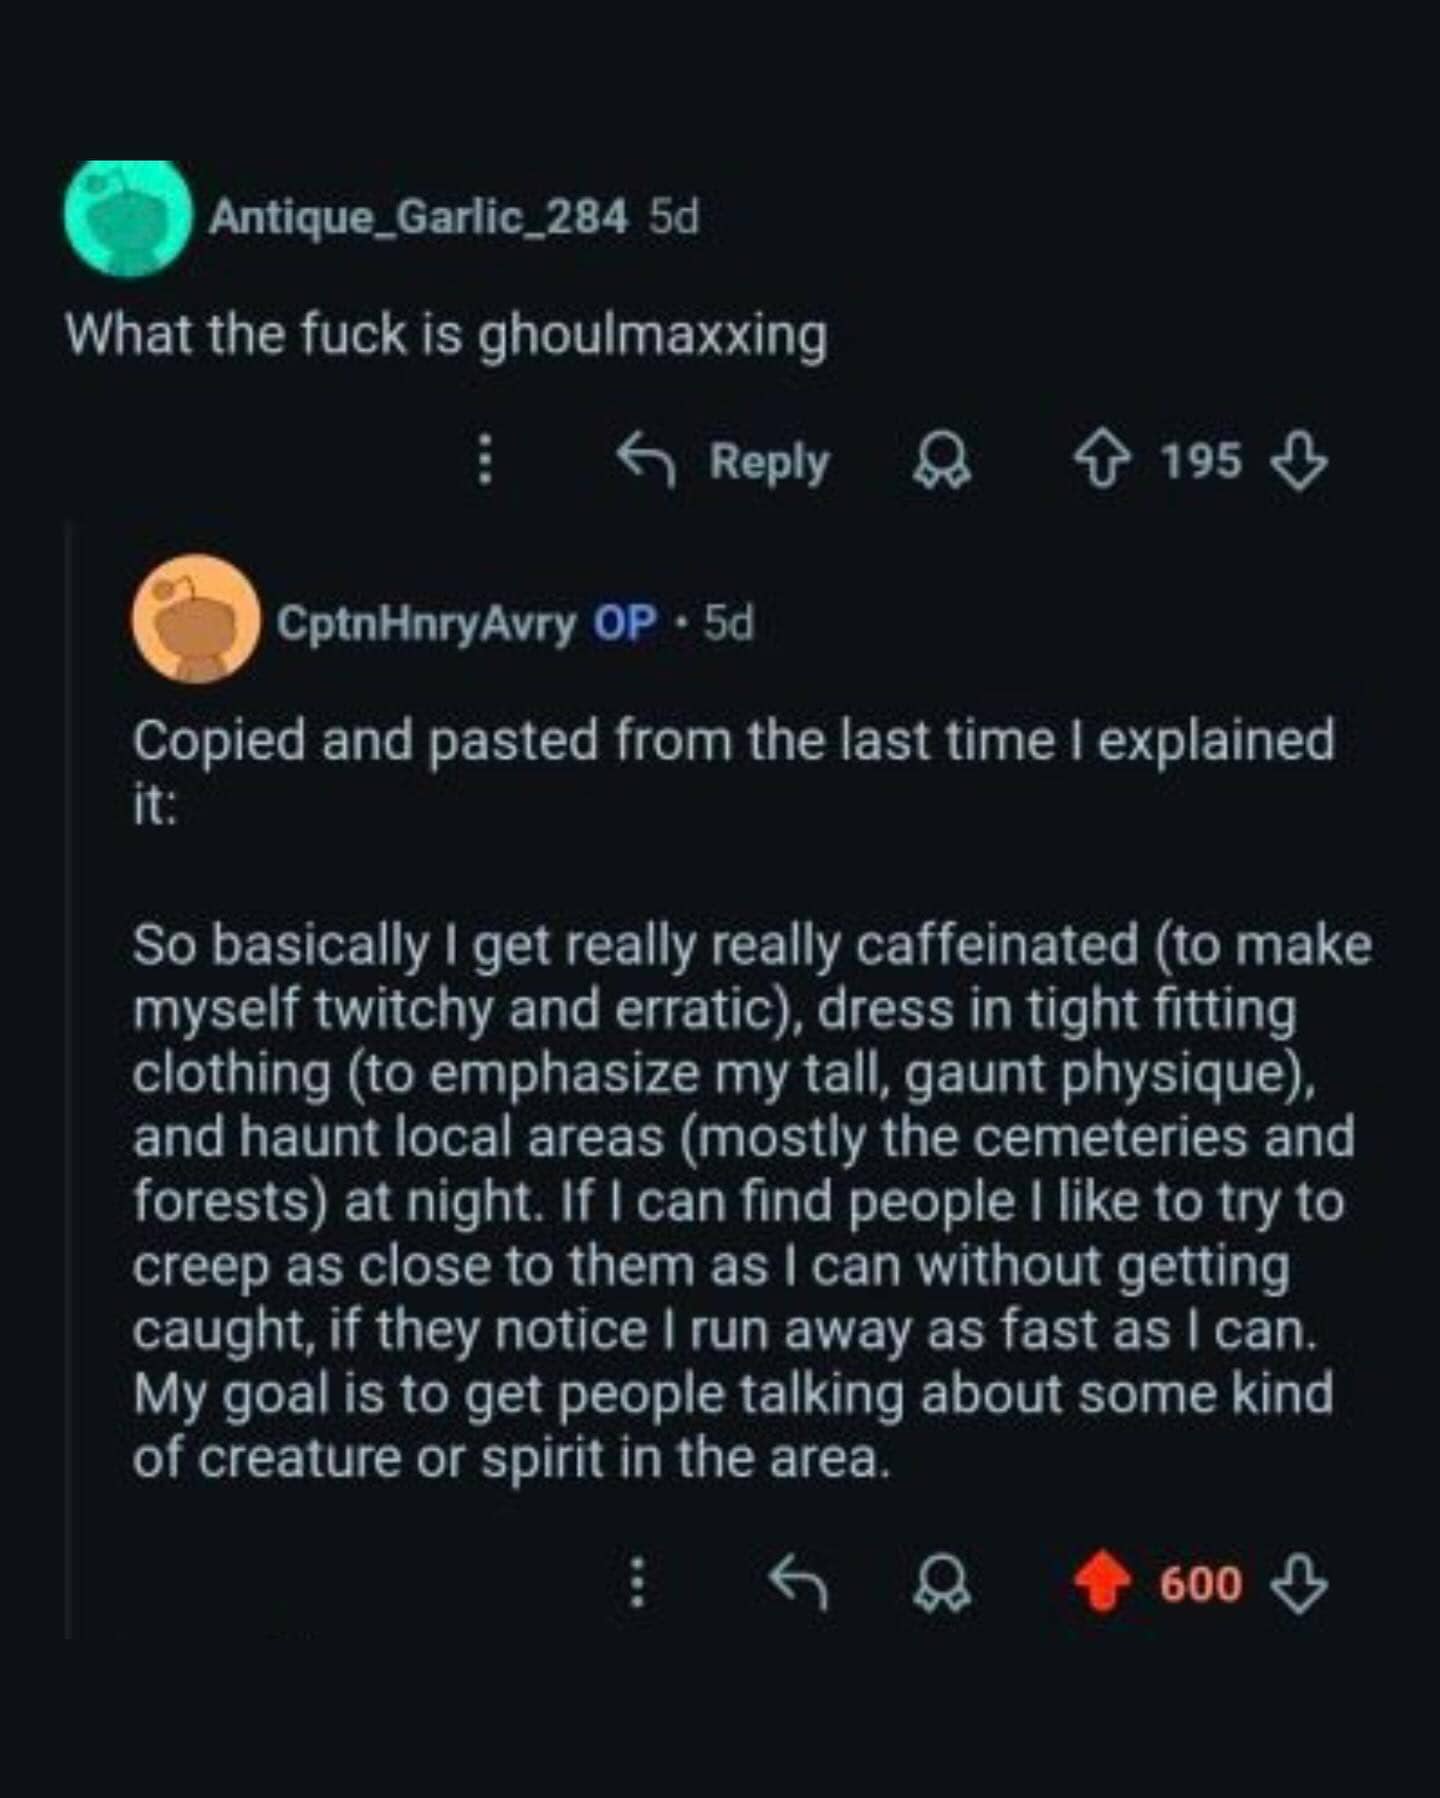Visit the CptnHnryAvry user profile link
The height and width of the screenshot is (1798, 1440).
pyautogui.click(x=426, y=623)
